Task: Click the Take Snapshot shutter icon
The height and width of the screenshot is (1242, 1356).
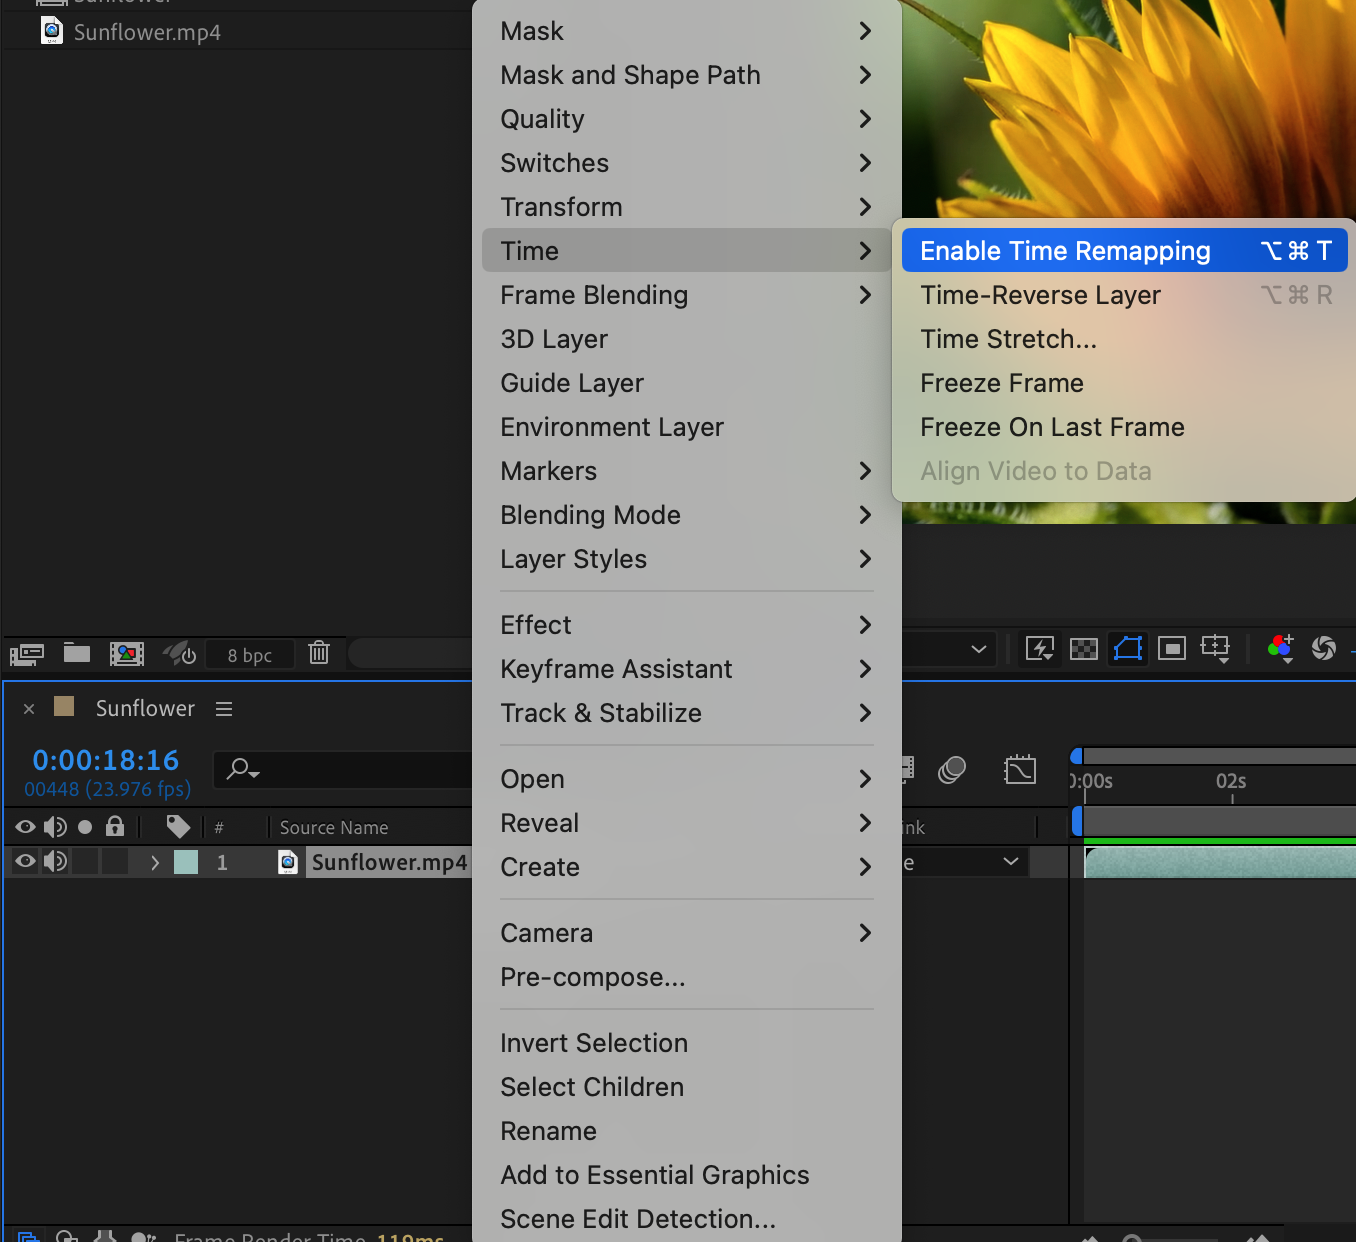Action: tap(1324, 648)
